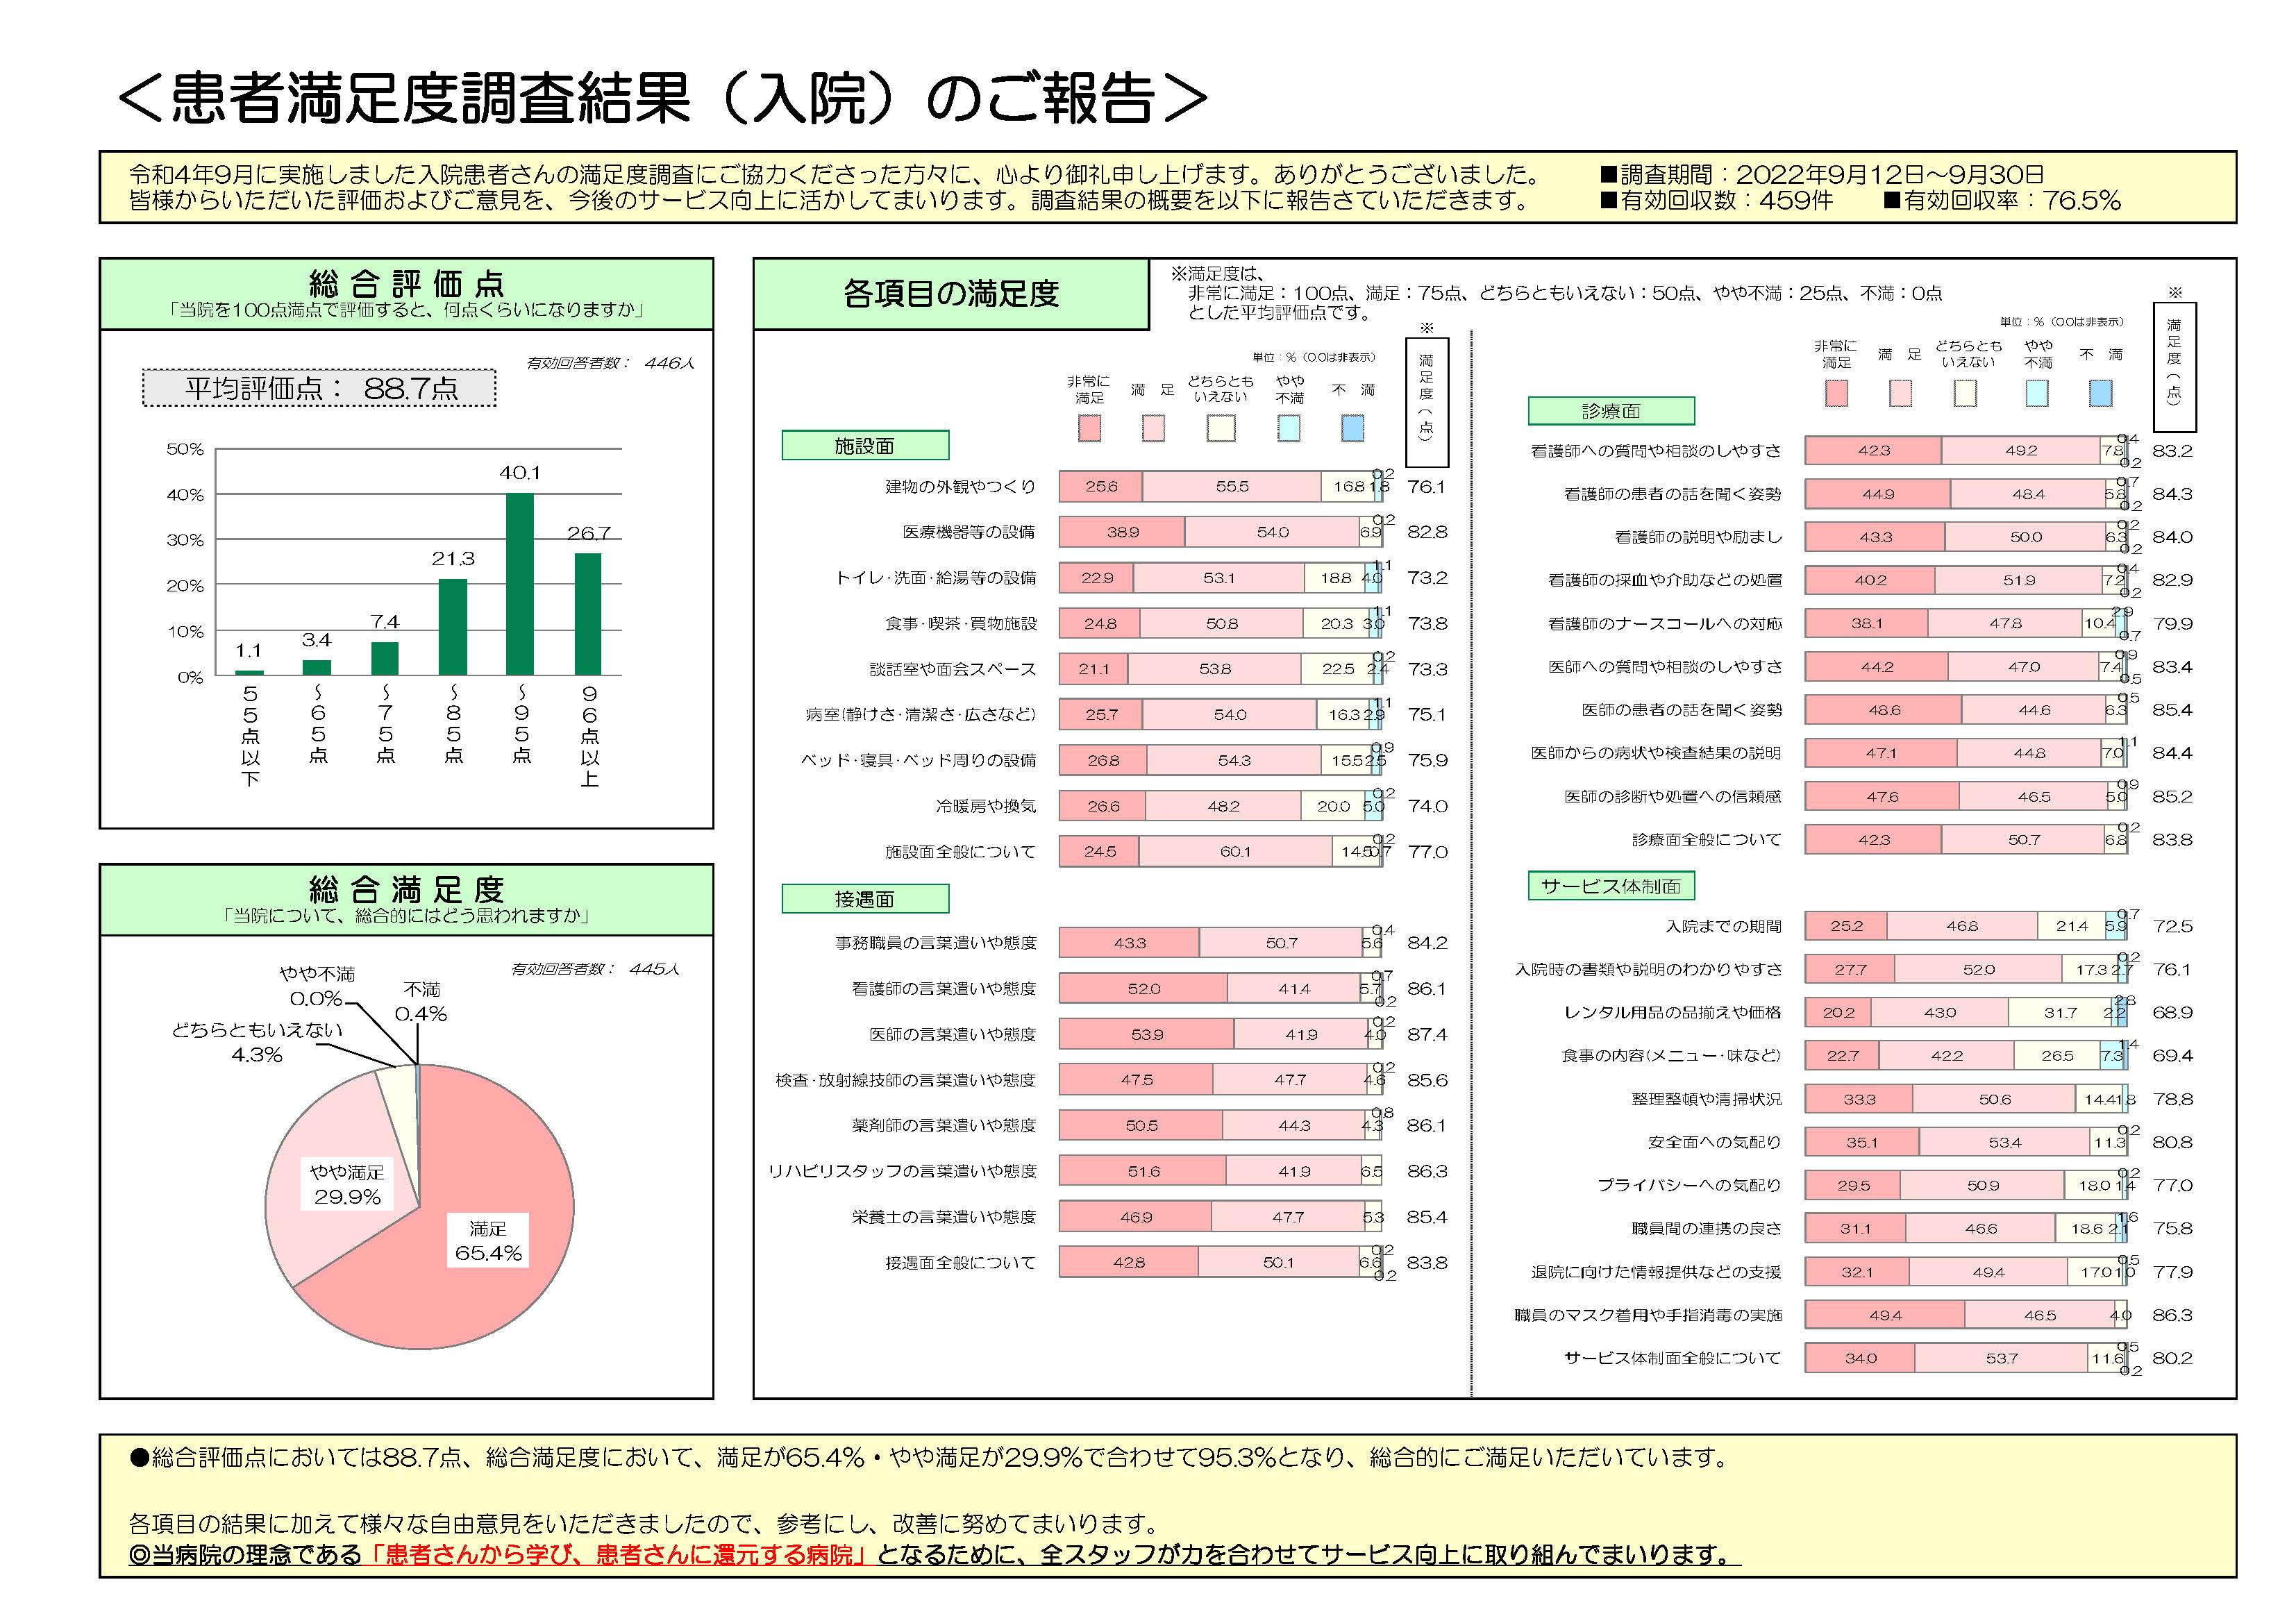Click the 冷暖房や換気 row label
This screenshot has width=2296, height=1623.
click(986, 806)
